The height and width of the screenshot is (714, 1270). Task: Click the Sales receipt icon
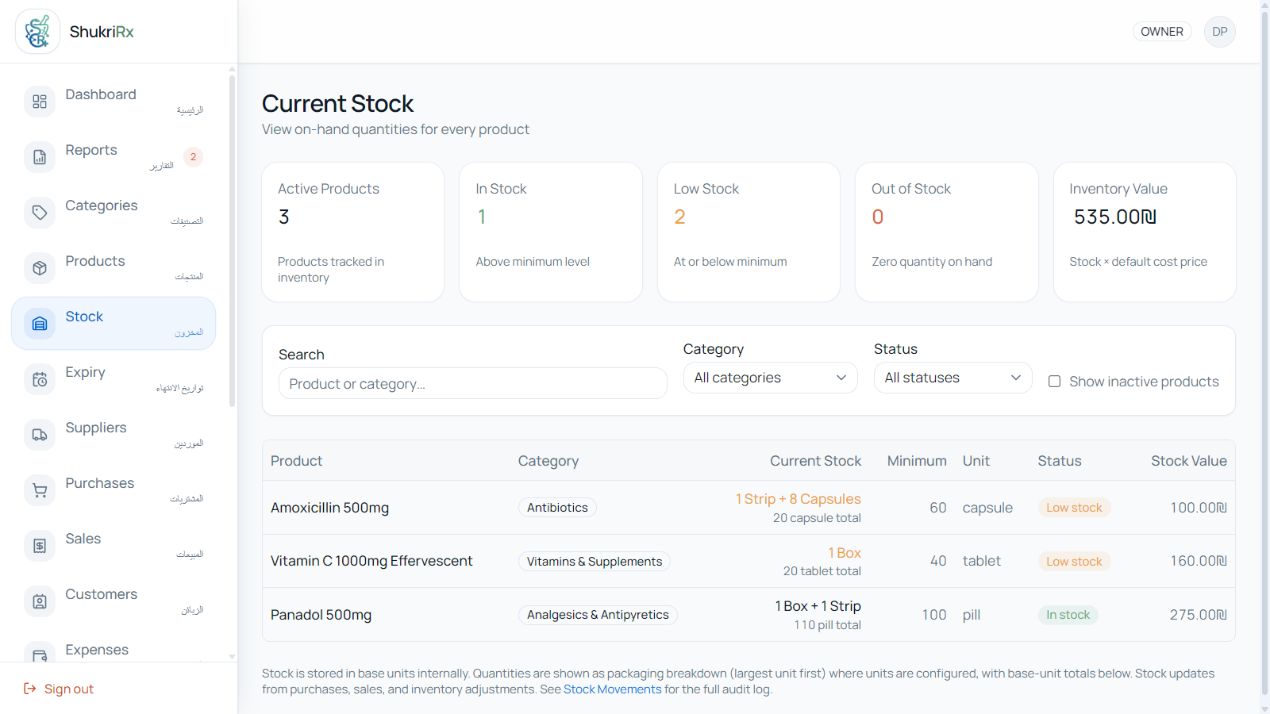point(40,545)
